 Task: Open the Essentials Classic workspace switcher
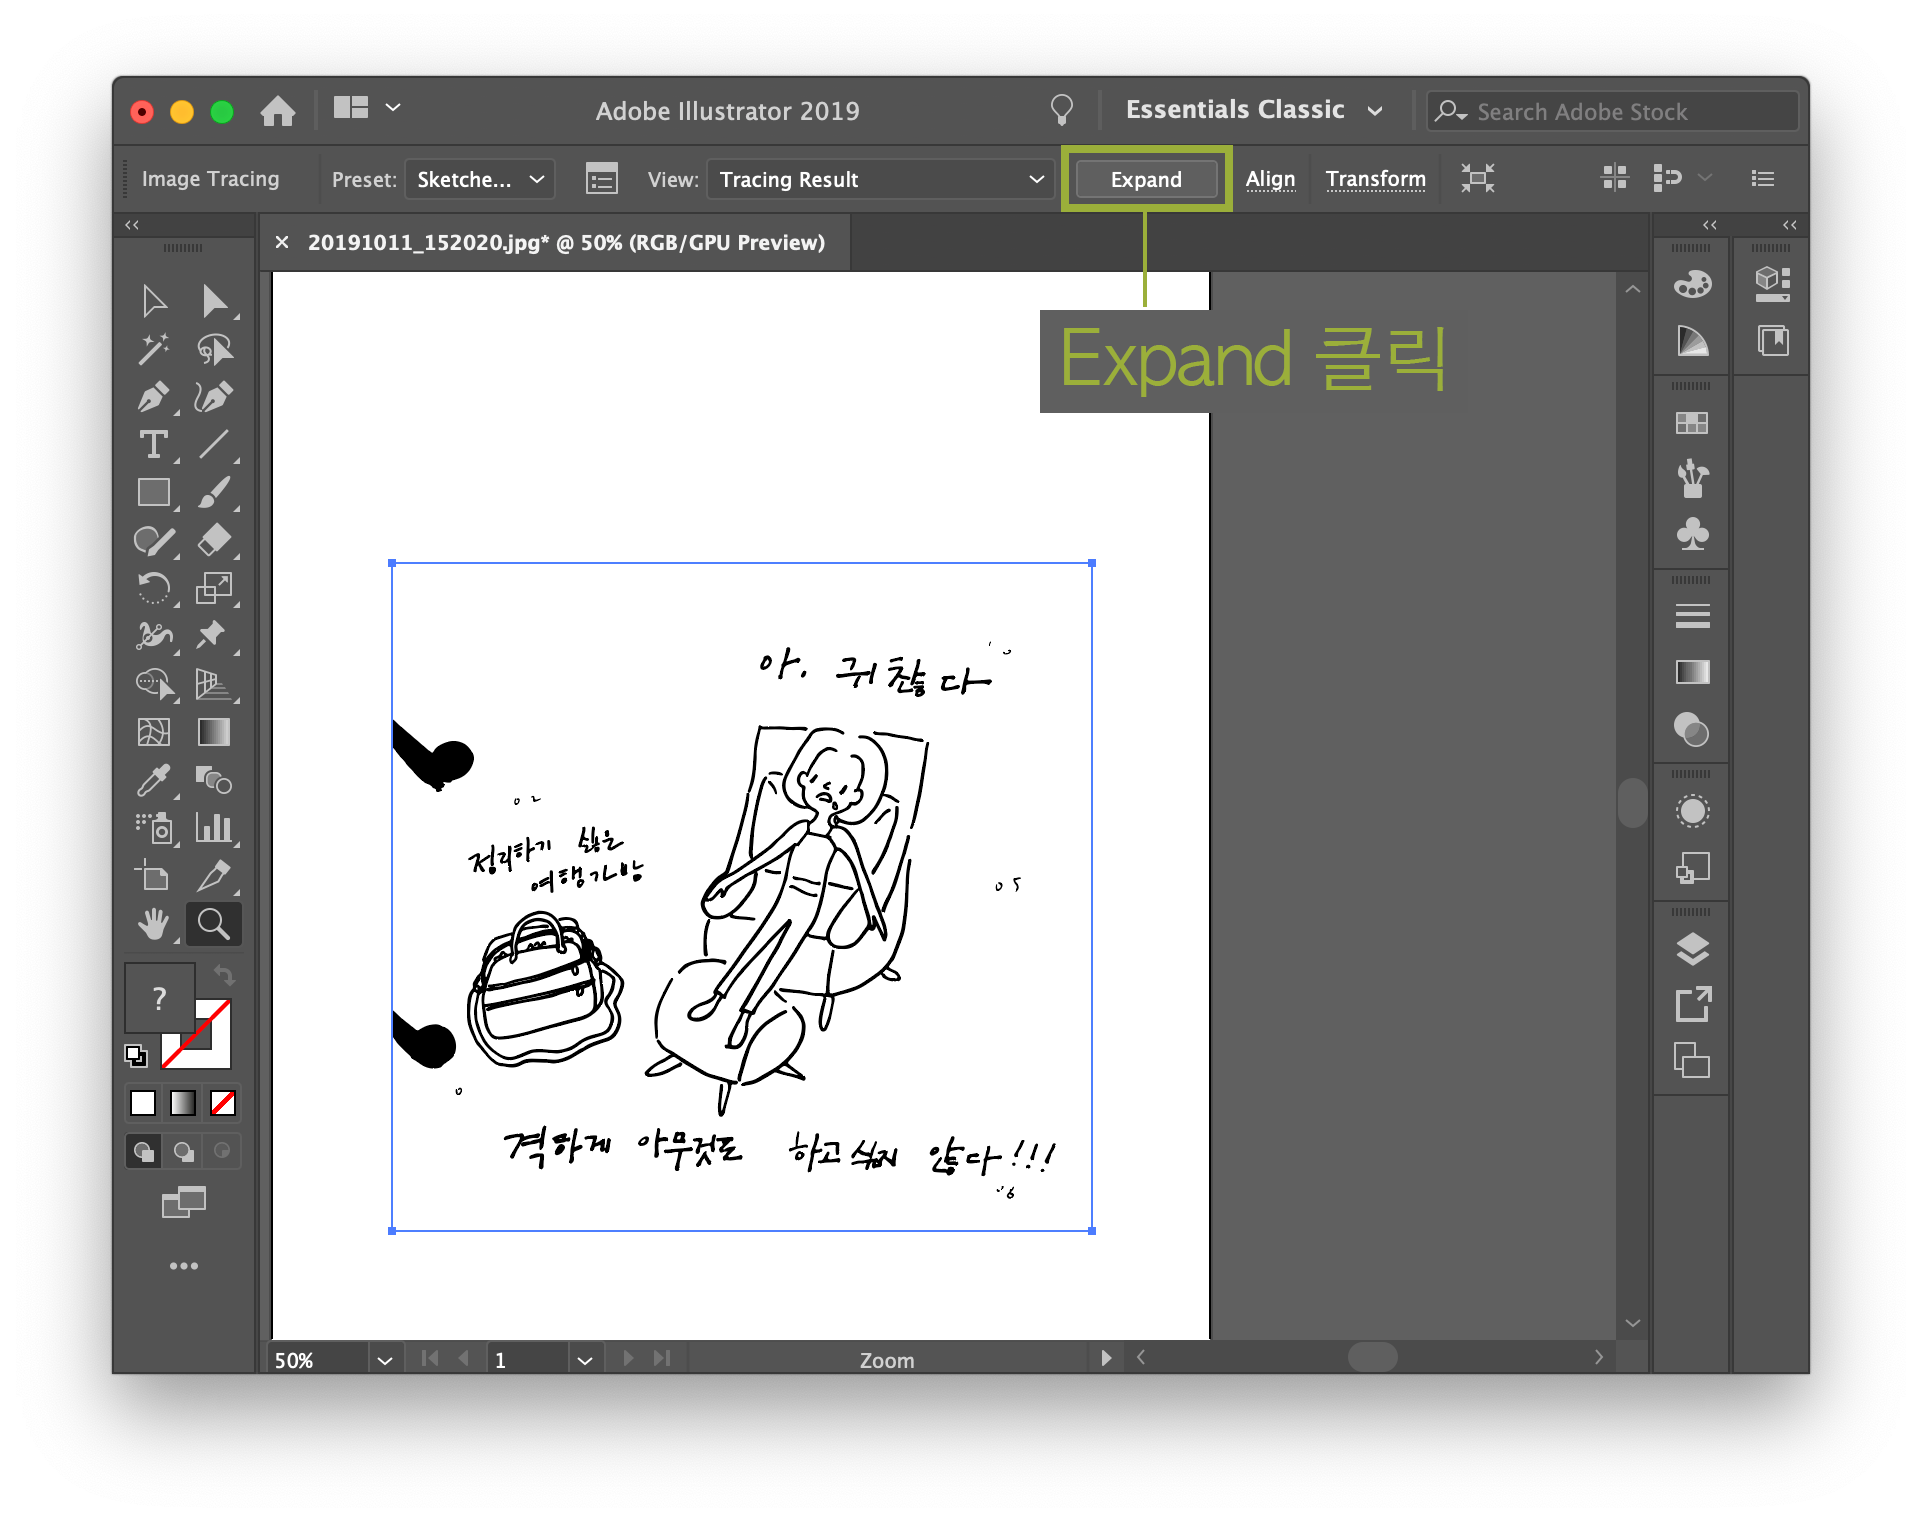pyautogui.click(x=1254, y=110)
